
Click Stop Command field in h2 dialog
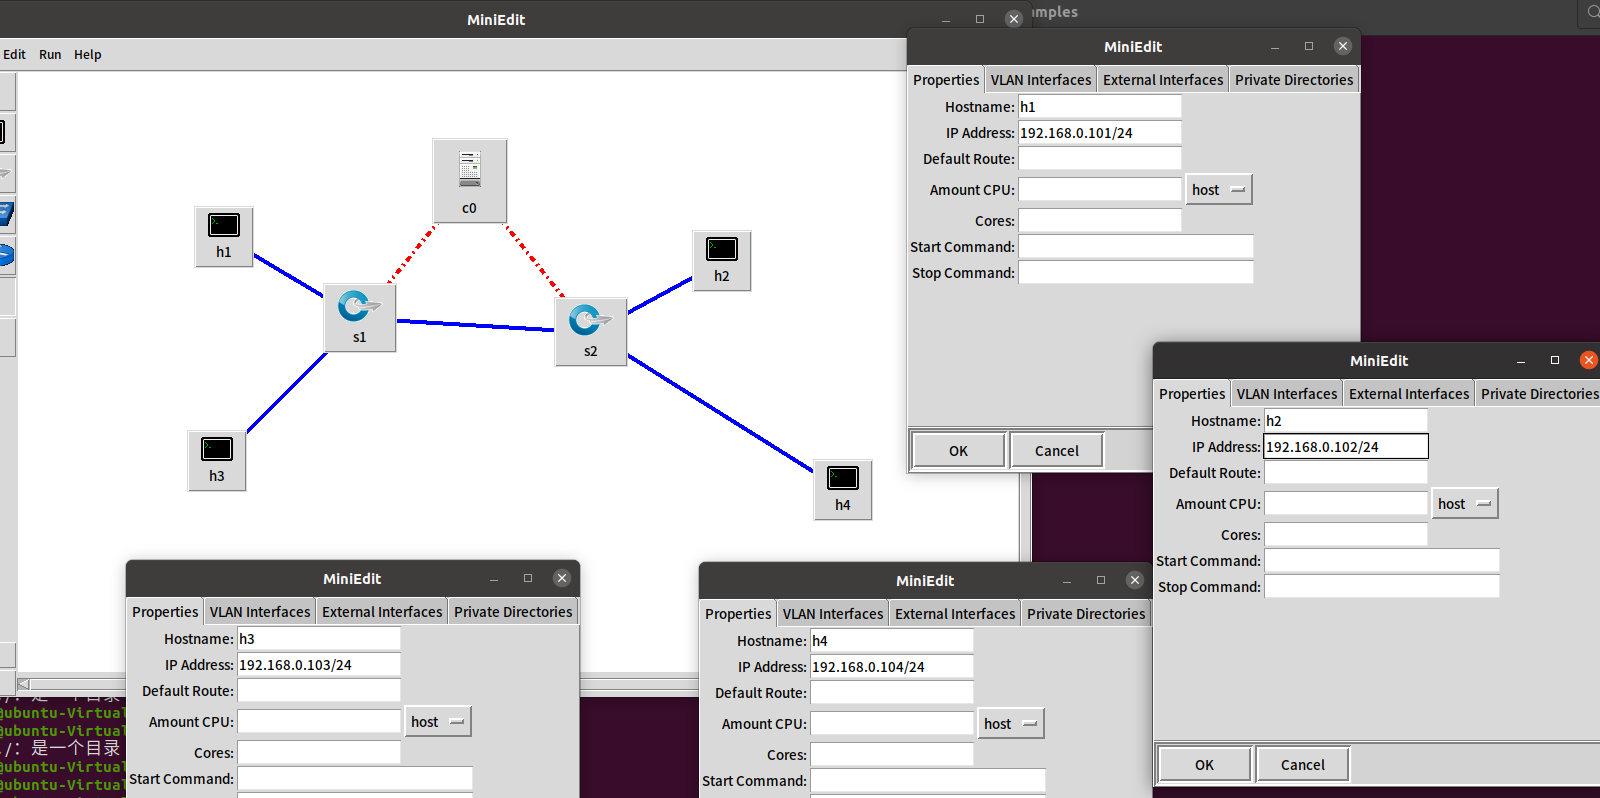1382,587
